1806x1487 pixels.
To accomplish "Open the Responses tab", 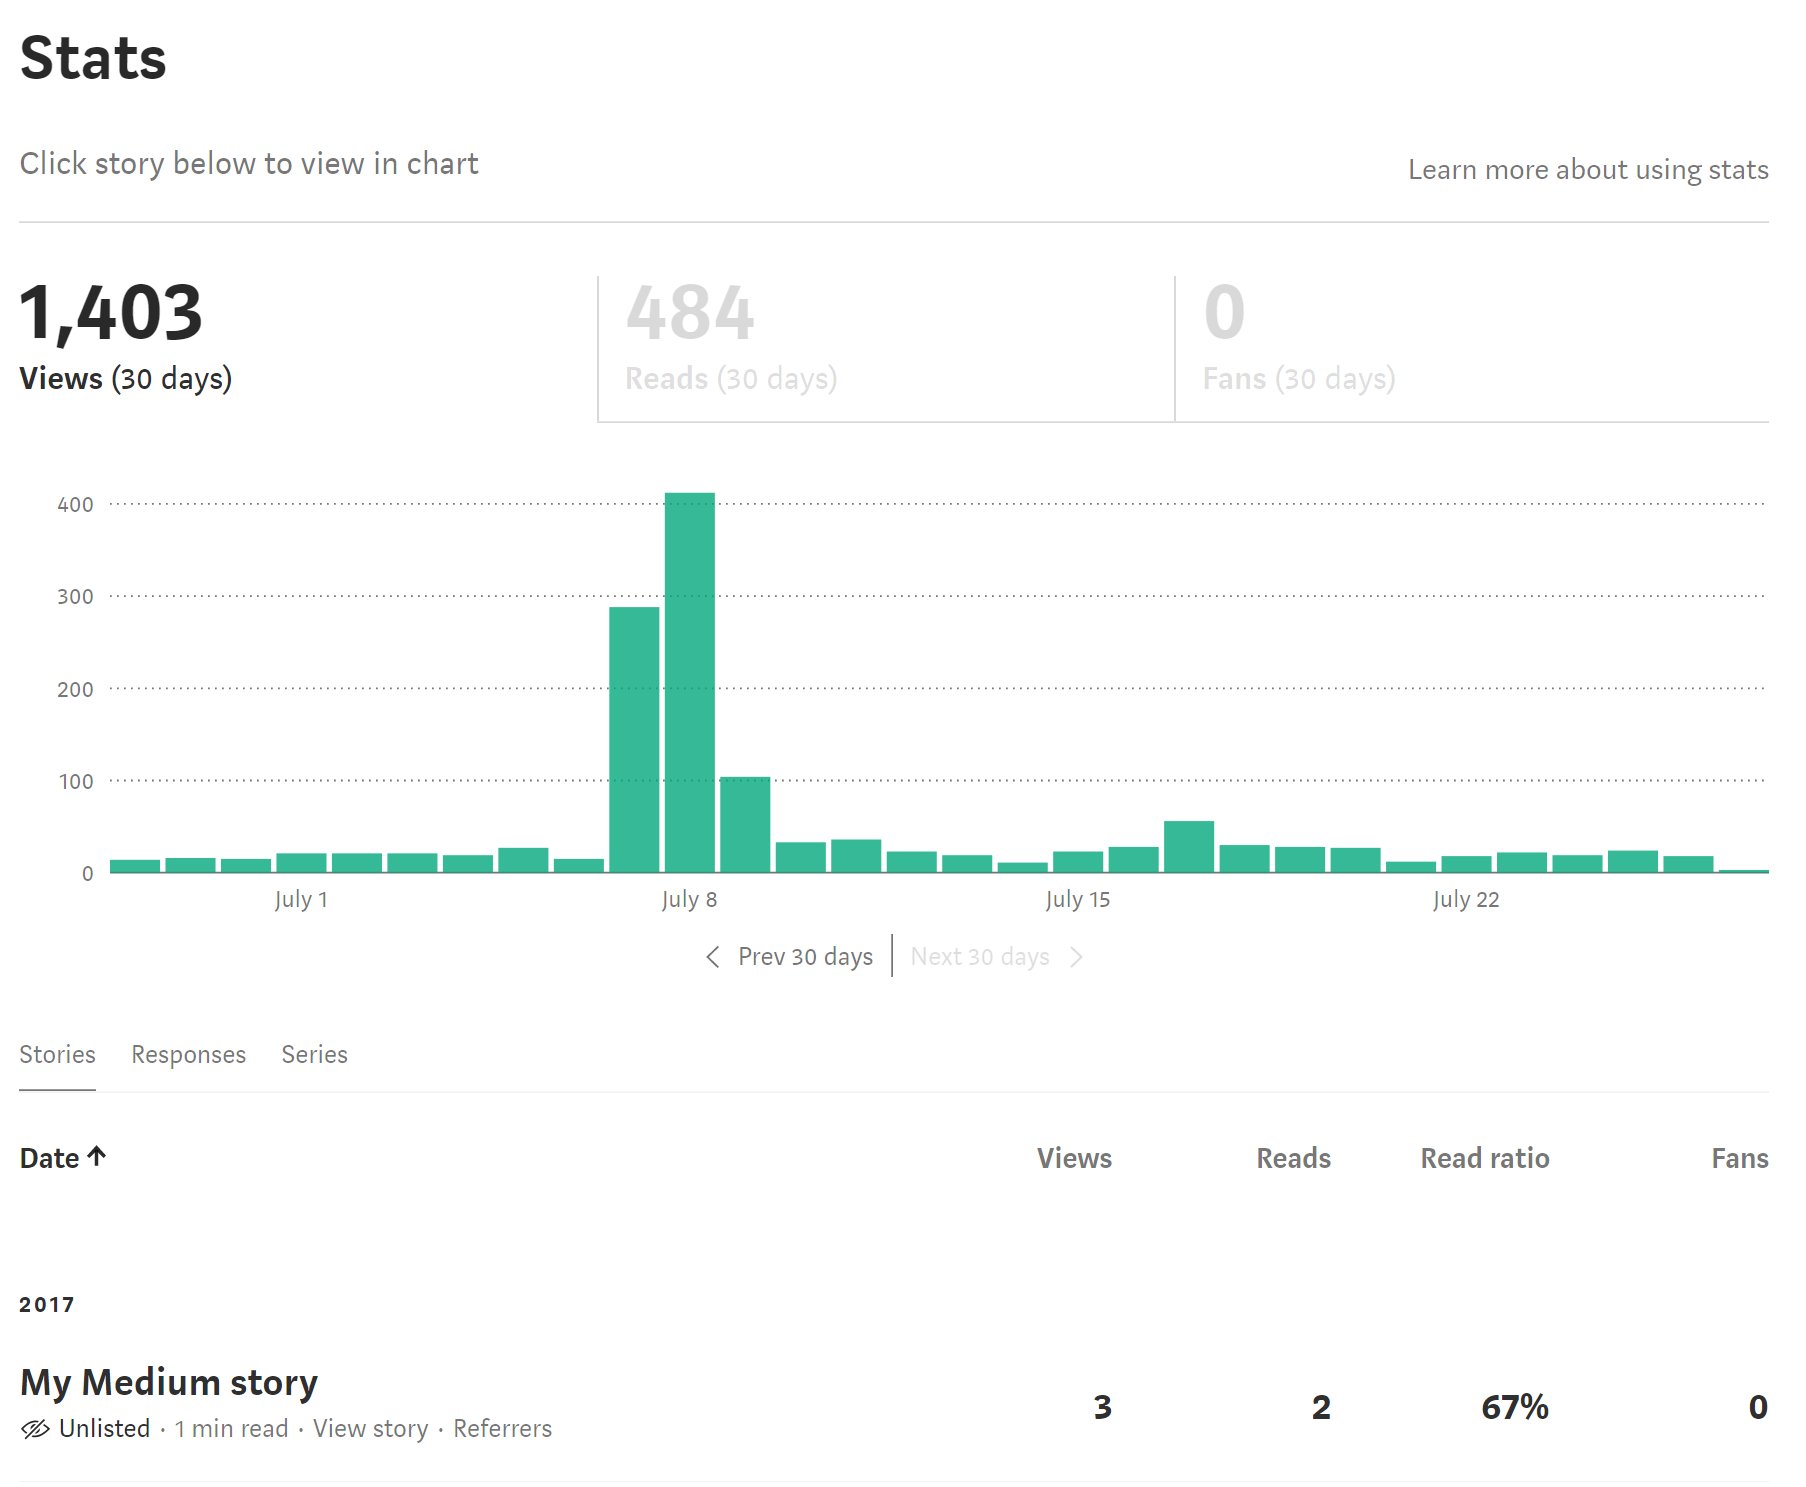I will click(x=188, y=1055).
